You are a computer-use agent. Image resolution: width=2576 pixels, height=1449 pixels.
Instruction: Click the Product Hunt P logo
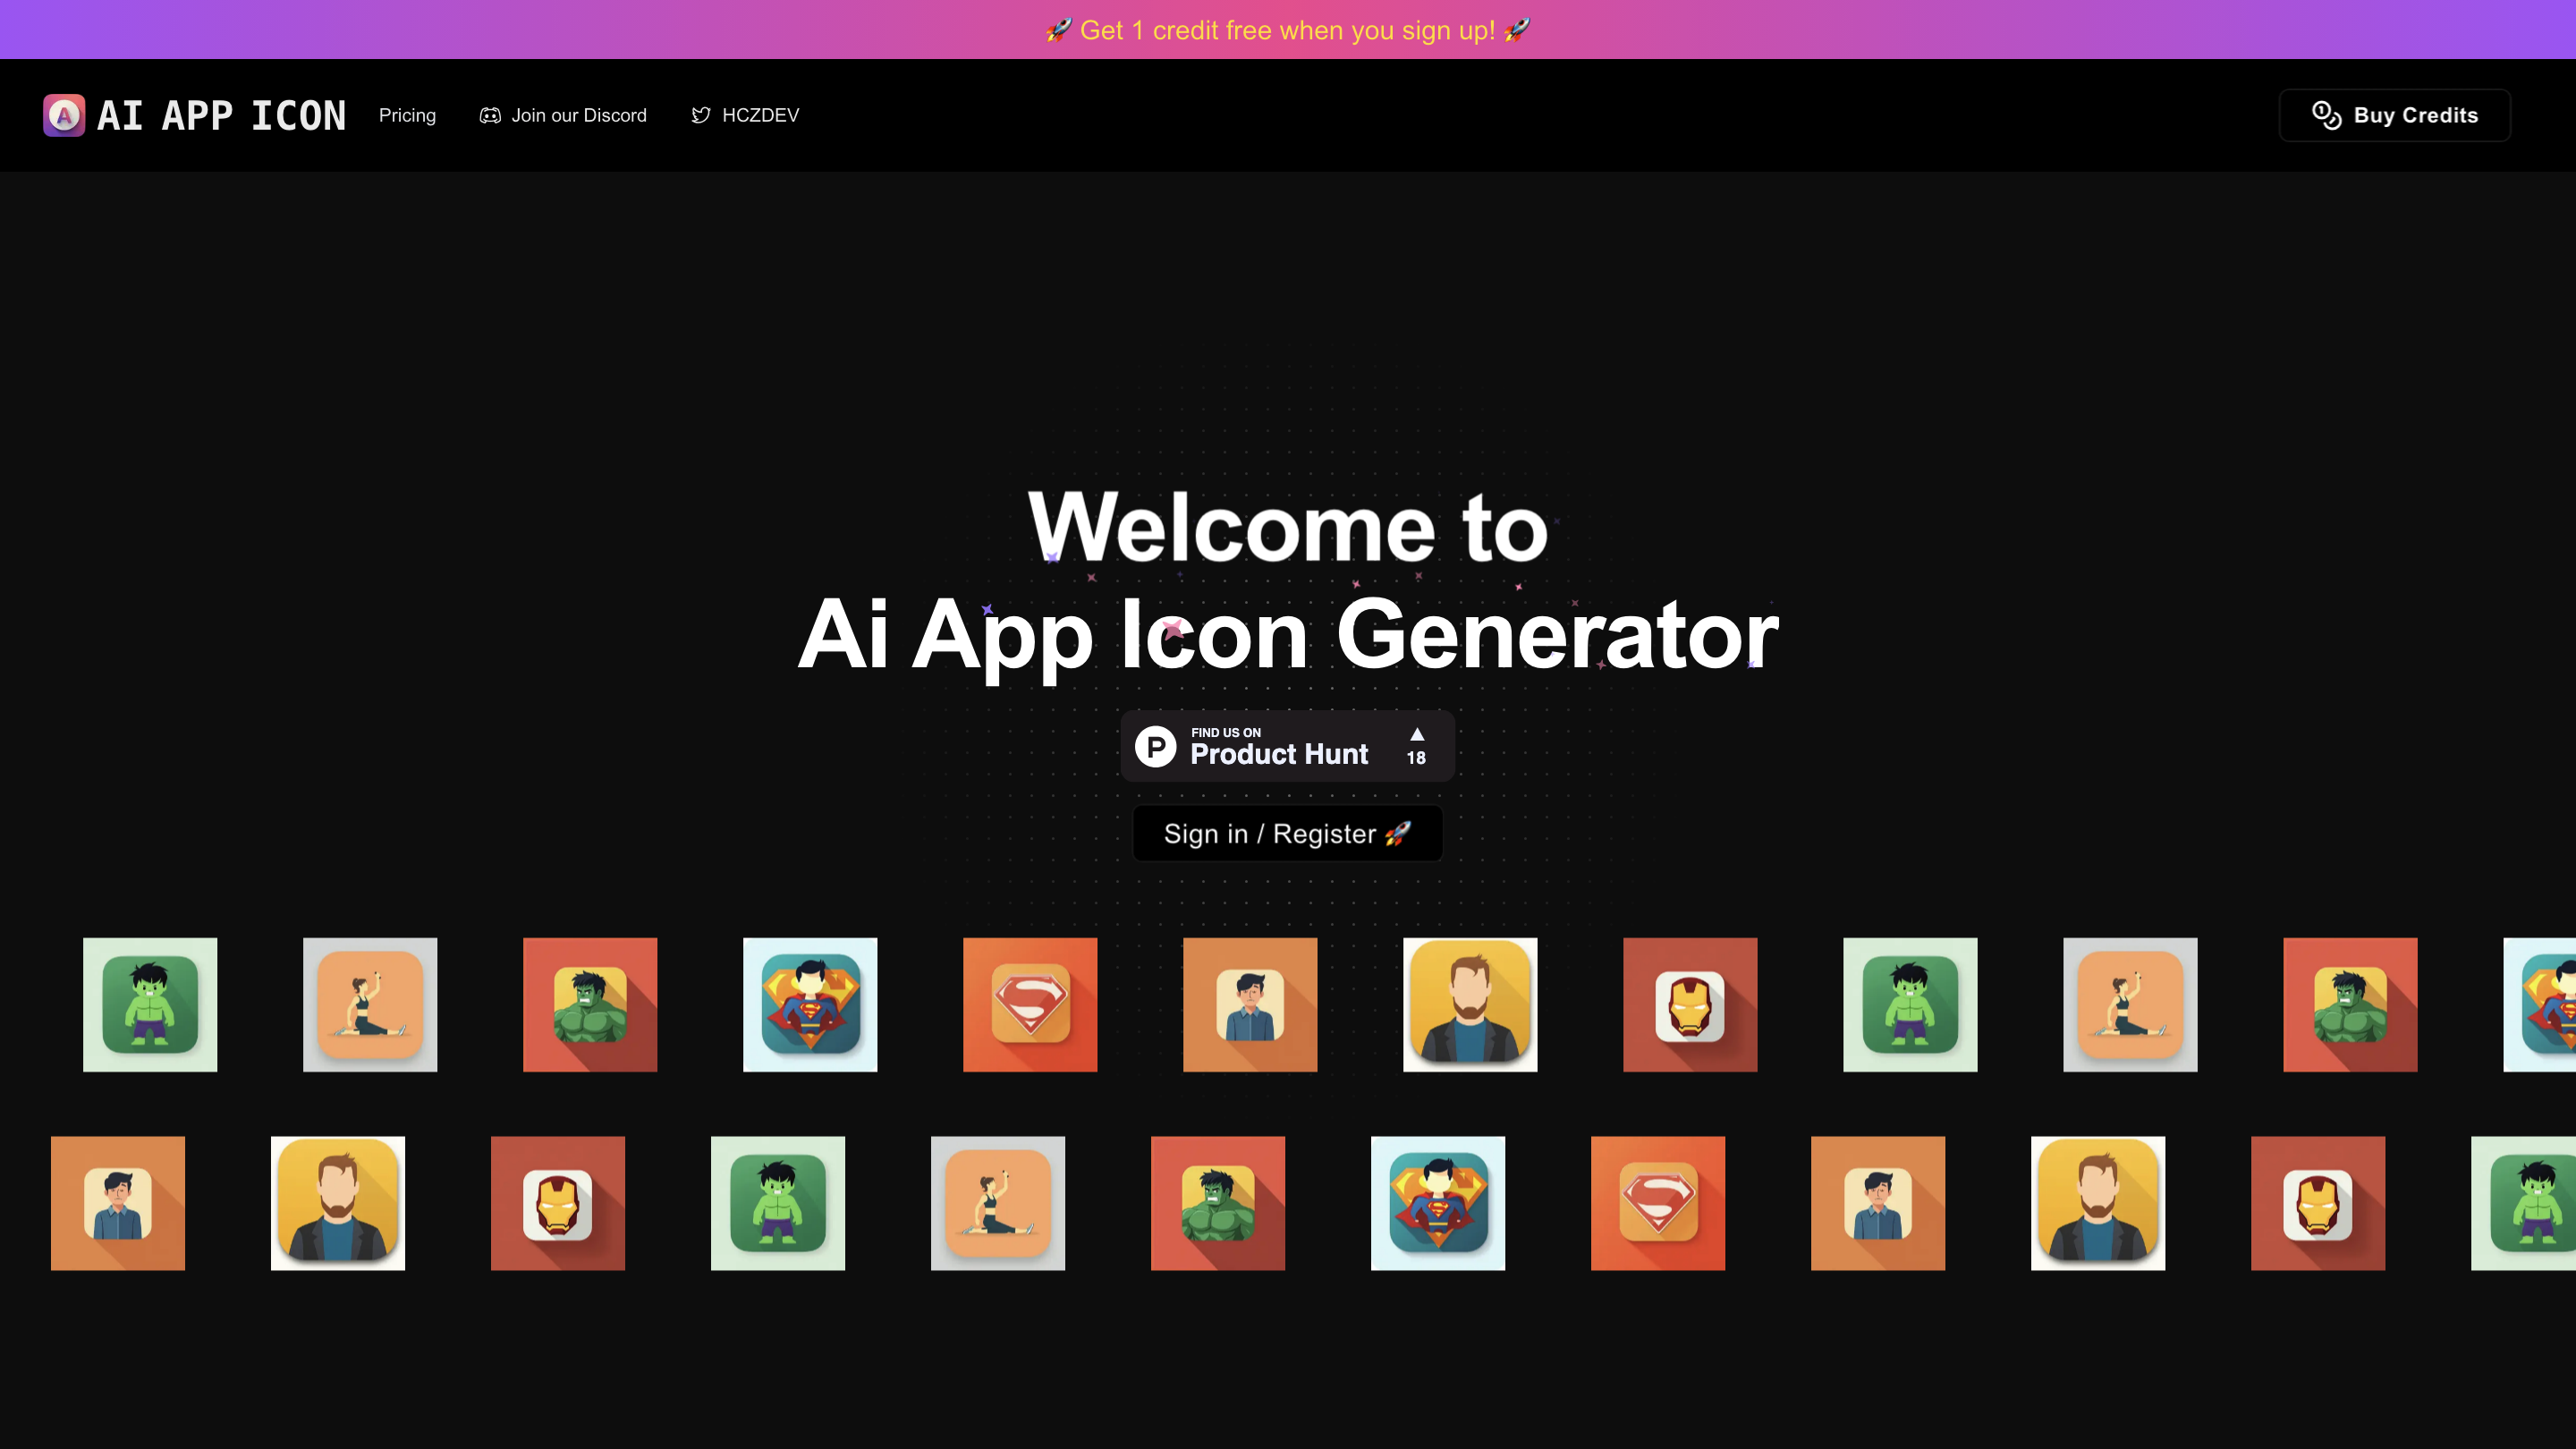pos(1156,746)
